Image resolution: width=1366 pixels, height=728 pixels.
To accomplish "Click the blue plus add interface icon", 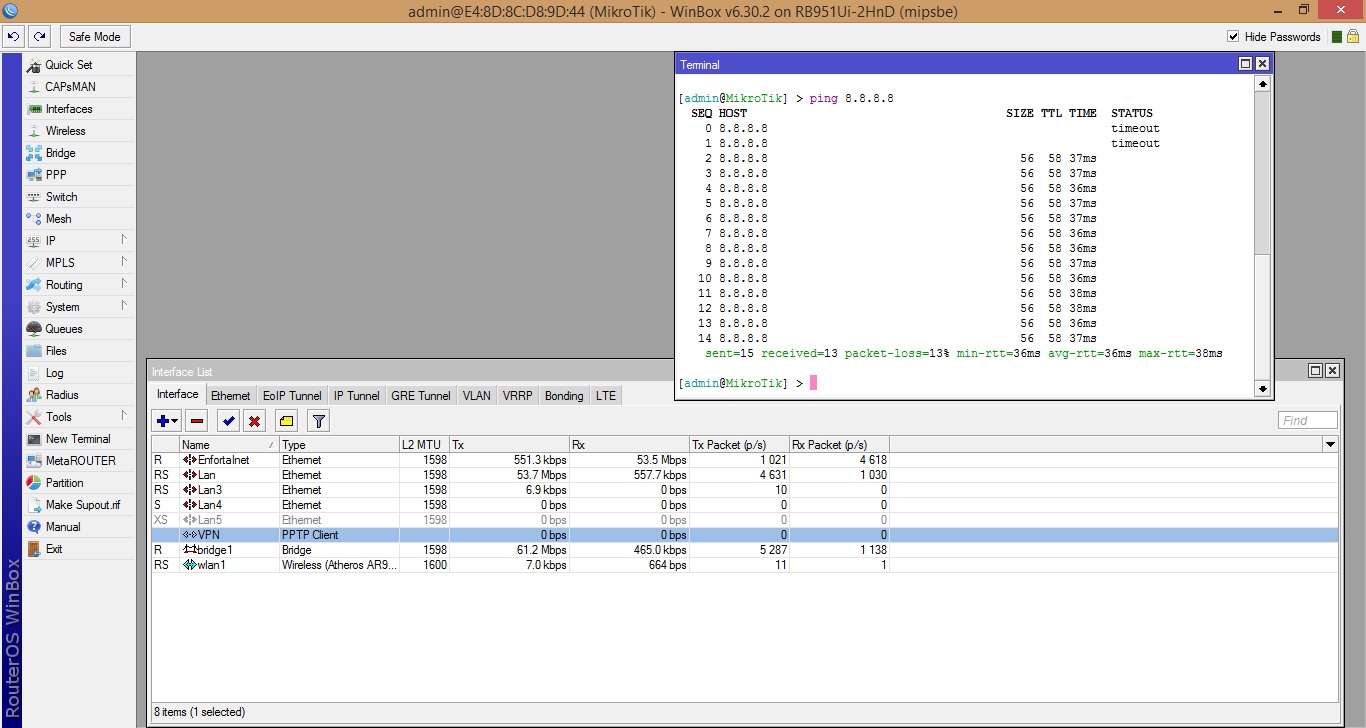I will click(x=165, y=421).
